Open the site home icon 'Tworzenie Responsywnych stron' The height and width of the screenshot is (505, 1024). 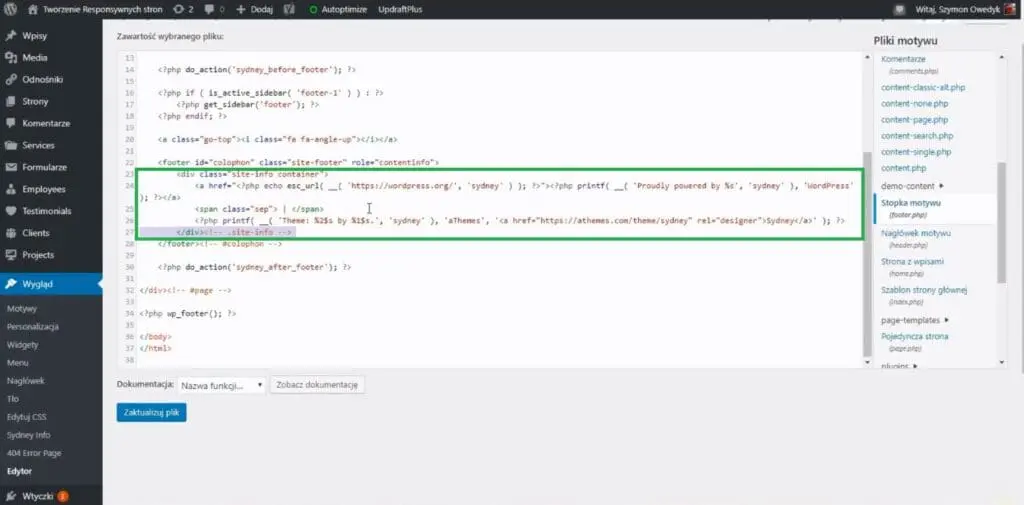tap(33, 10)
